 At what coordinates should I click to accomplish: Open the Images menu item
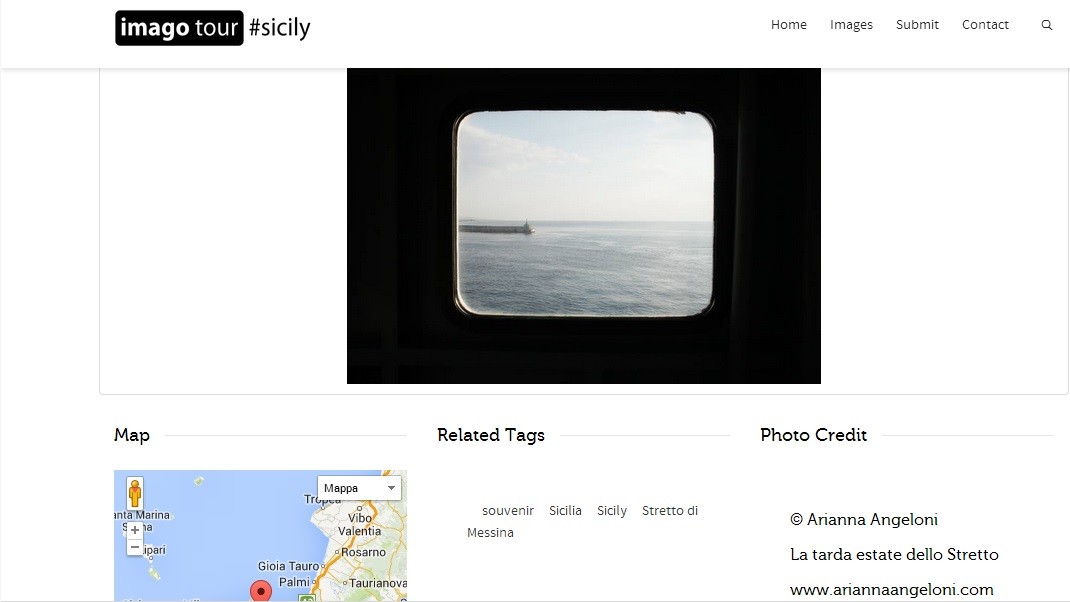pos(851,25)
